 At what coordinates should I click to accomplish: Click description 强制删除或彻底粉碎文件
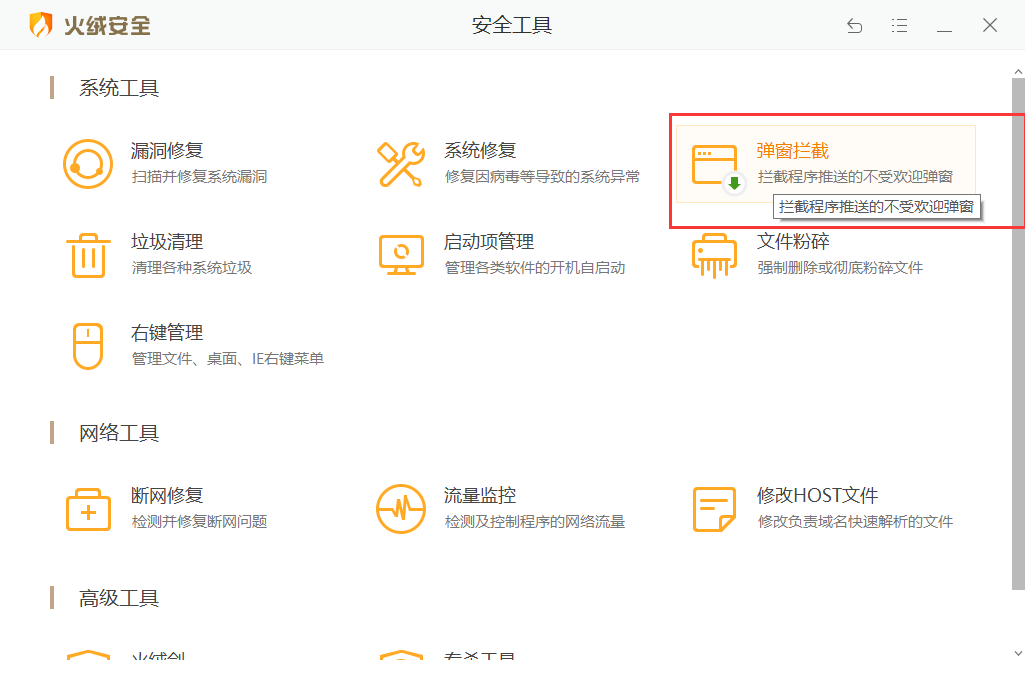(x=840, y=268)
